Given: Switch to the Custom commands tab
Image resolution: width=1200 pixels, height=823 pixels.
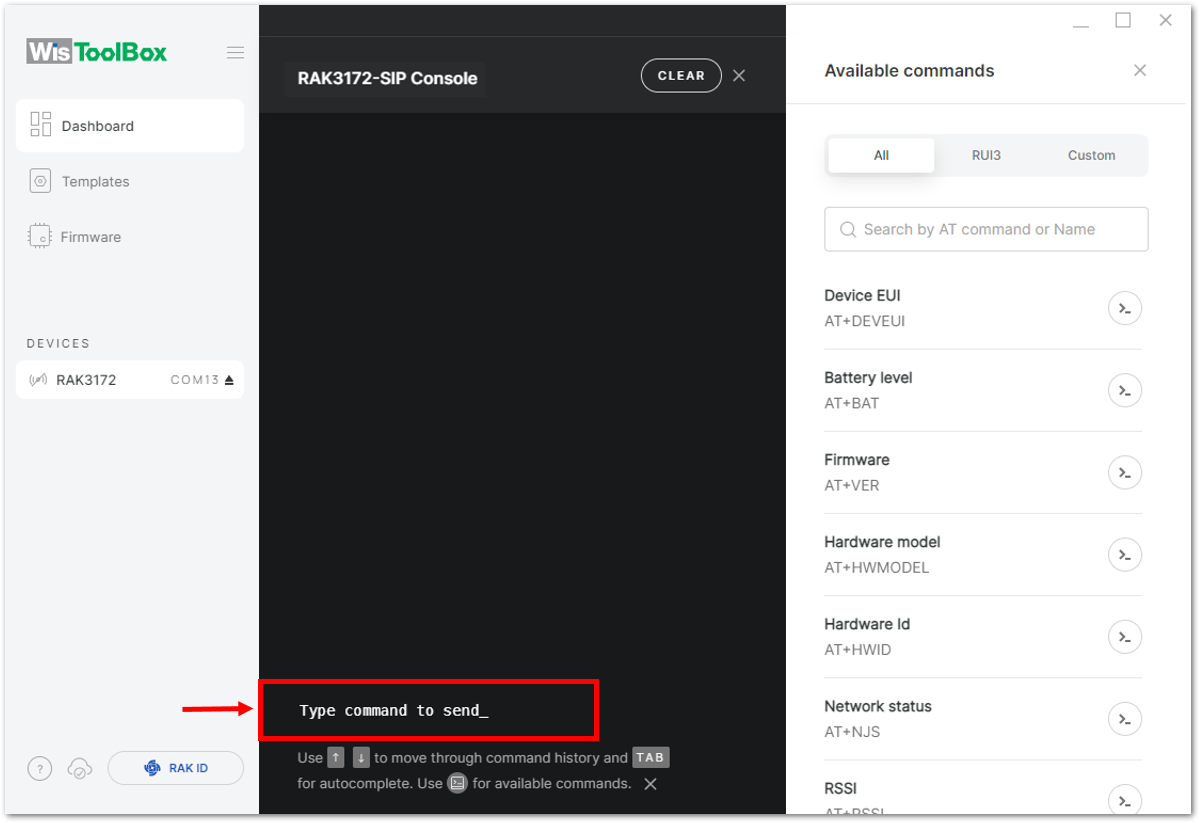Looking at the screenshot, I should 1091,155.
